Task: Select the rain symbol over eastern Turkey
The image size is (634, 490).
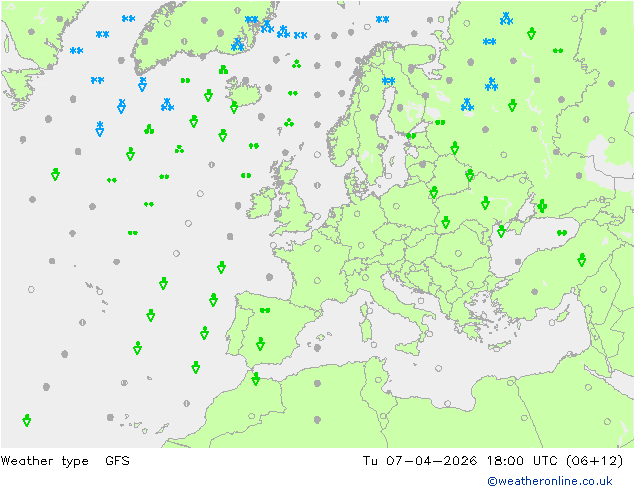Action: [x=581, y=260]
